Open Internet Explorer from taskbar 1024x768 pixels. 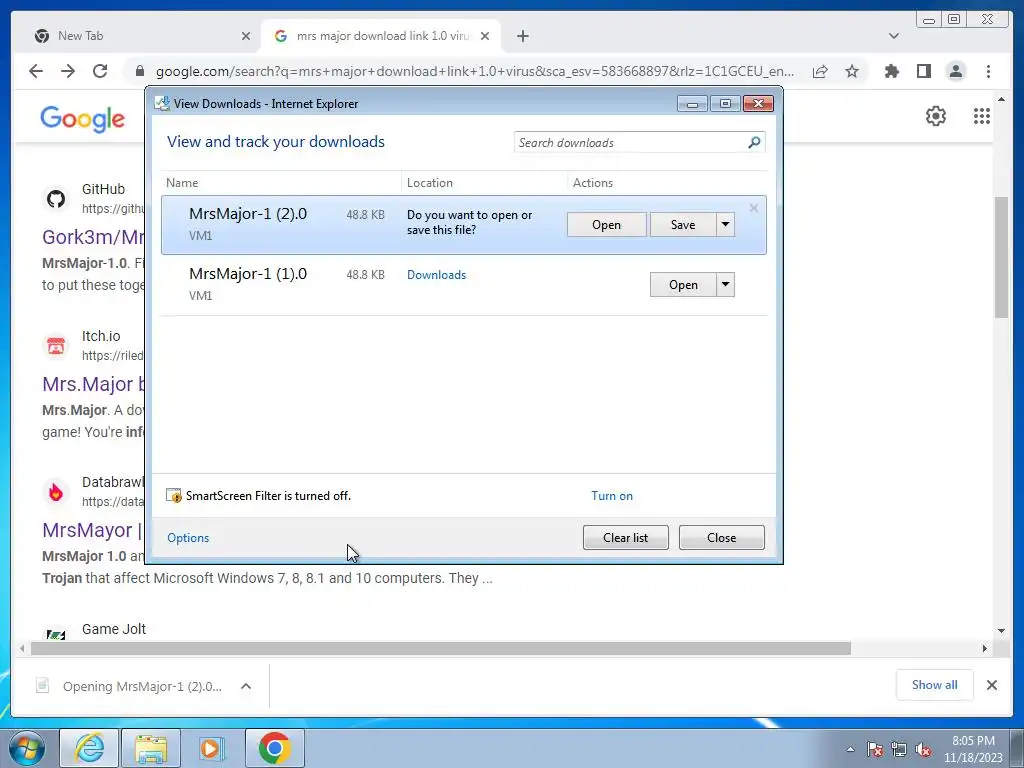click(x=89, y=748)
